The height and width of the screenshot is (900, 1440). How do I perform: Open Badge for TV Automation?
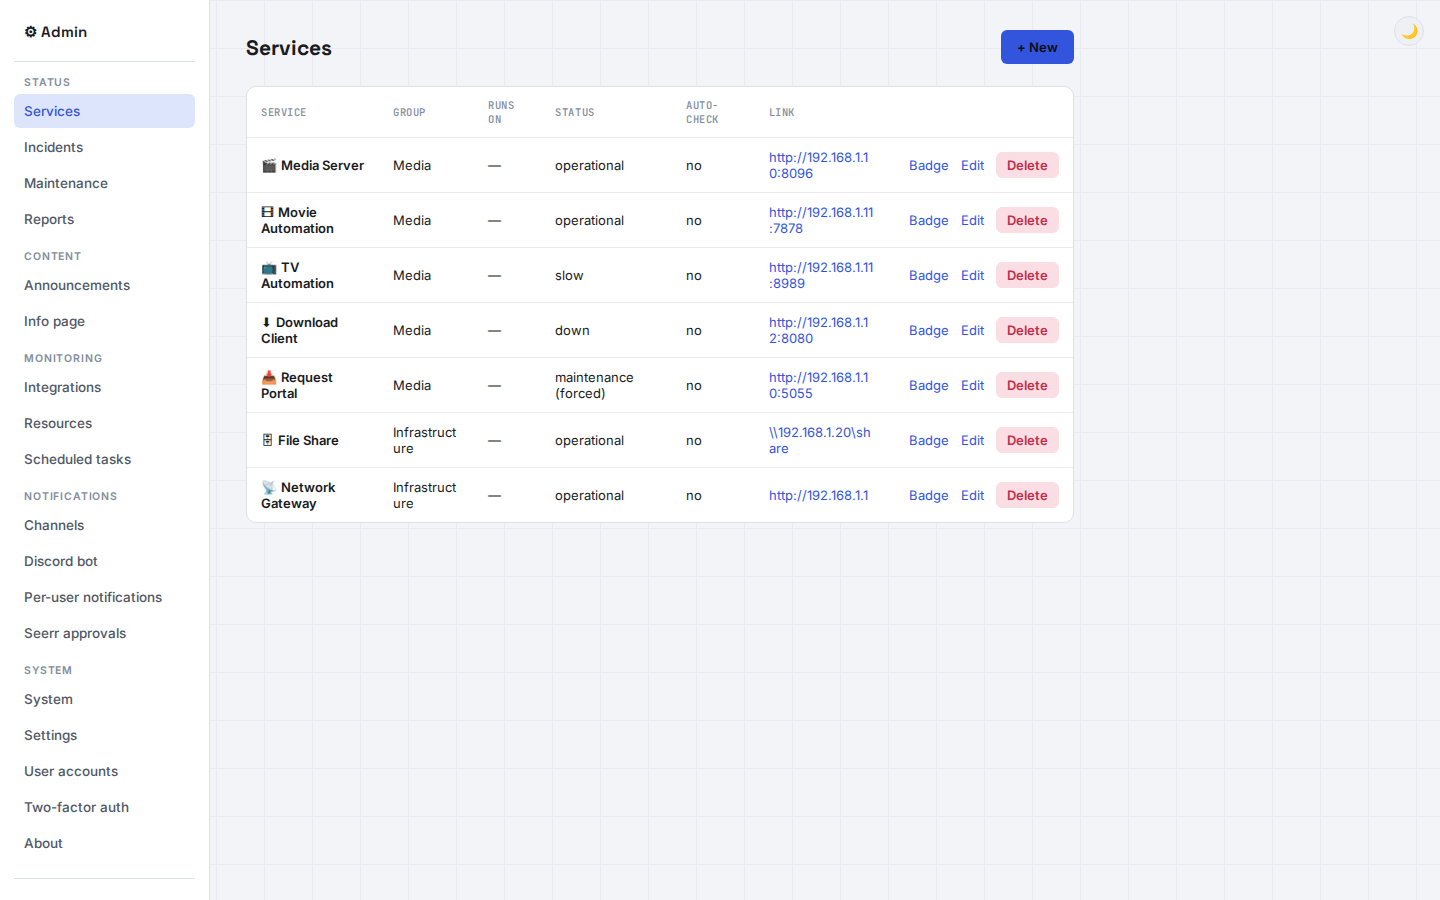tap(928, 276)
